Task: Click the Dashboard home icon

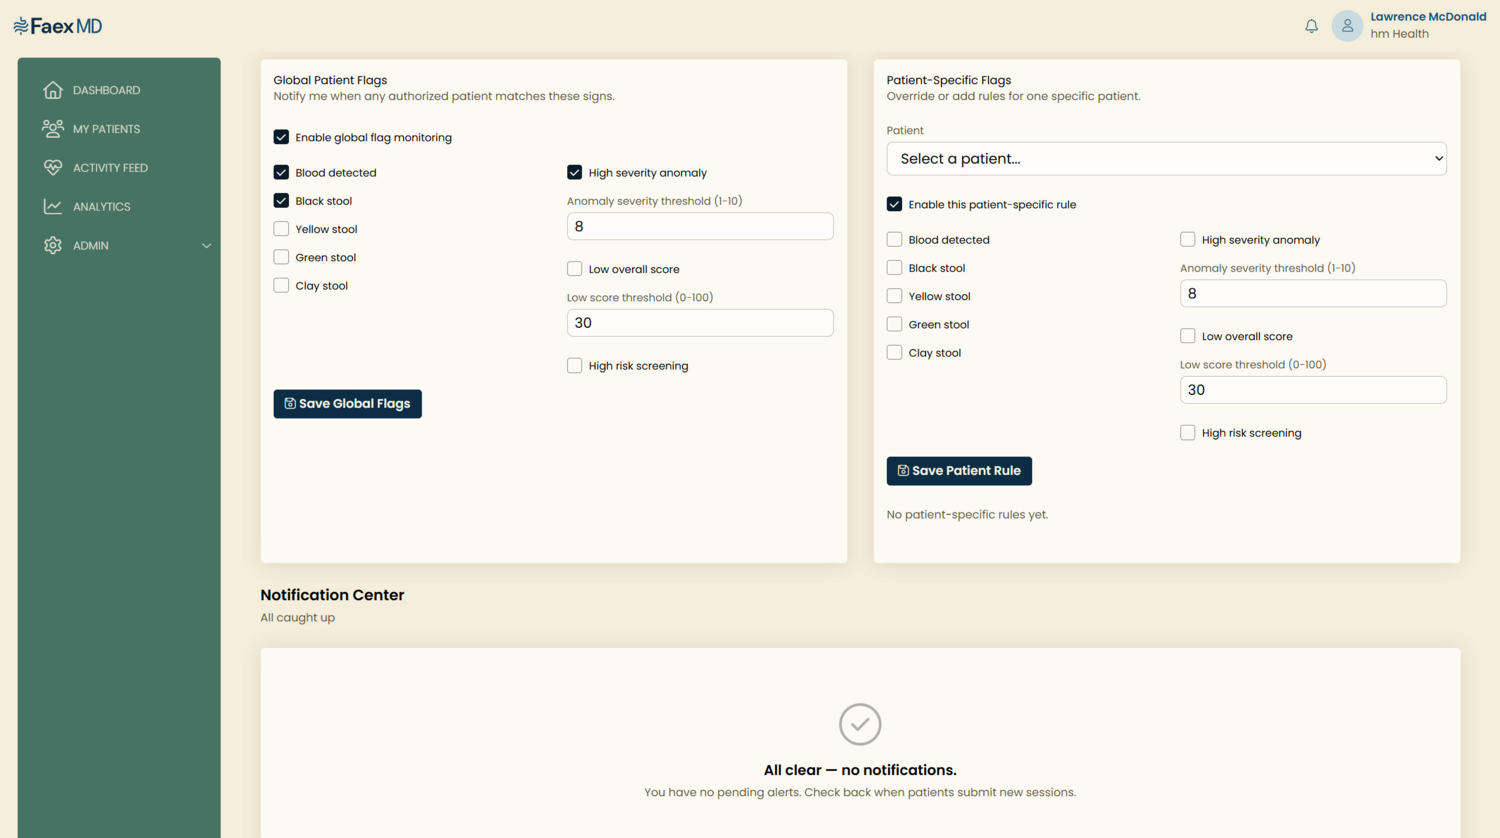Action: 53,90
